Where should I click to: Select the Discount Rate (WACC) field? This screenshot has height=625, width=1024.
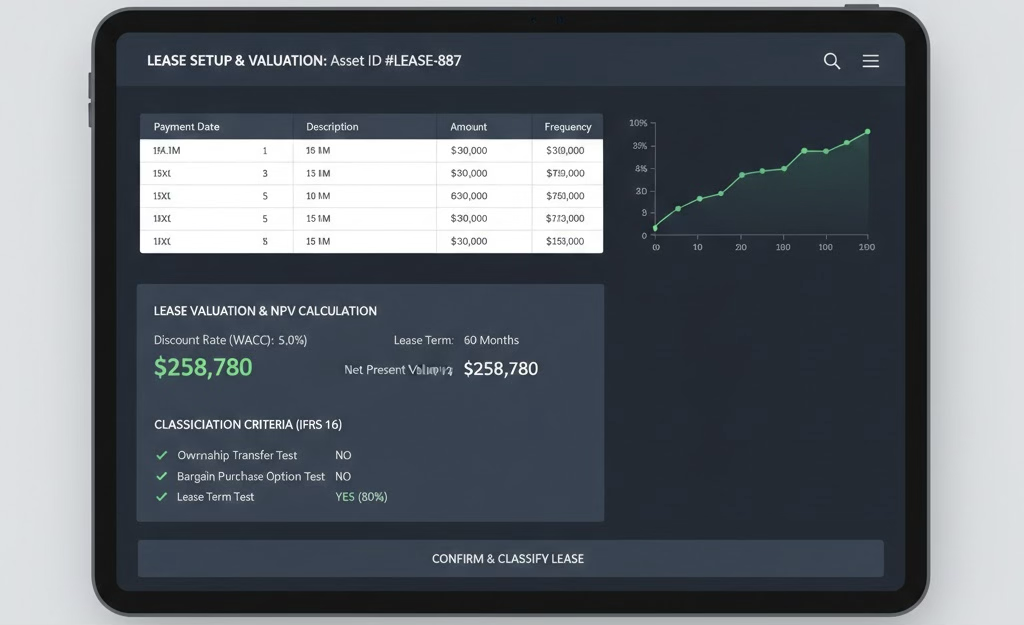coord(231,340)
